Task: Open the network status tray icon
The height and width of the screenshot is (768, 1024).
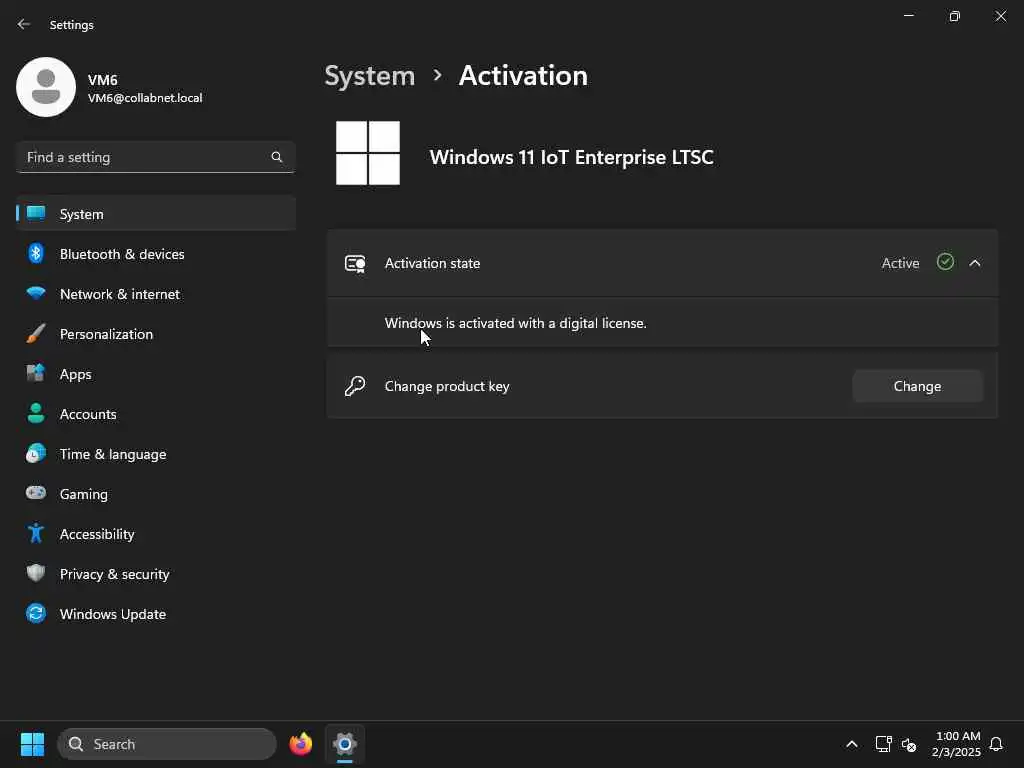Action: tap(883, 744)
